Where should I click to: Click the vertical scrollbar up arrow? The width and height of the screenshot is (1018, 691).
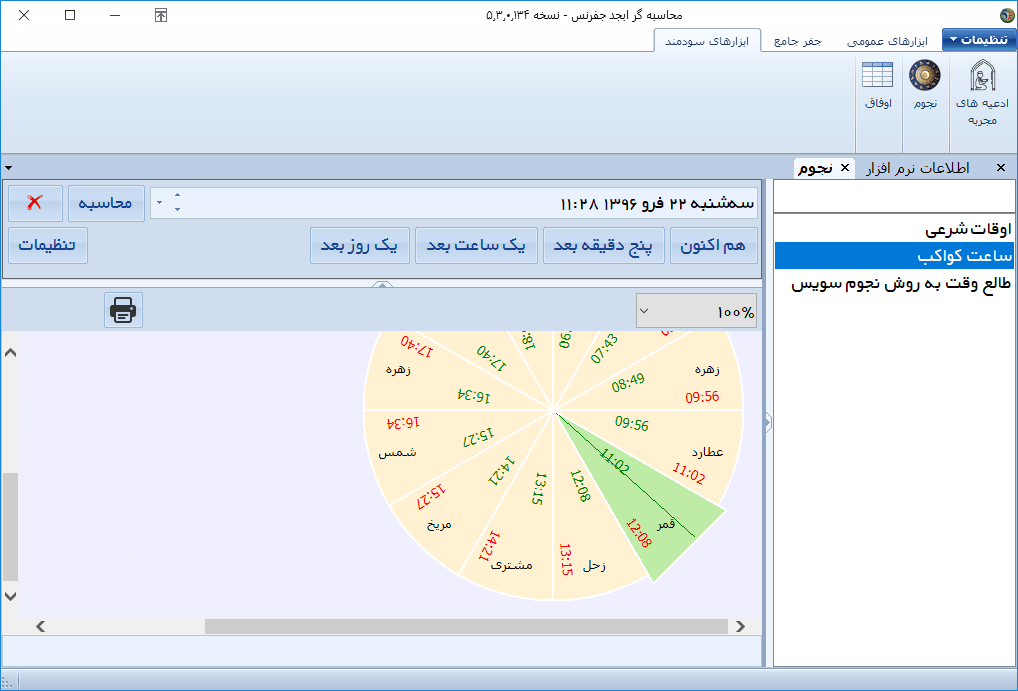(x=10, y=353)
